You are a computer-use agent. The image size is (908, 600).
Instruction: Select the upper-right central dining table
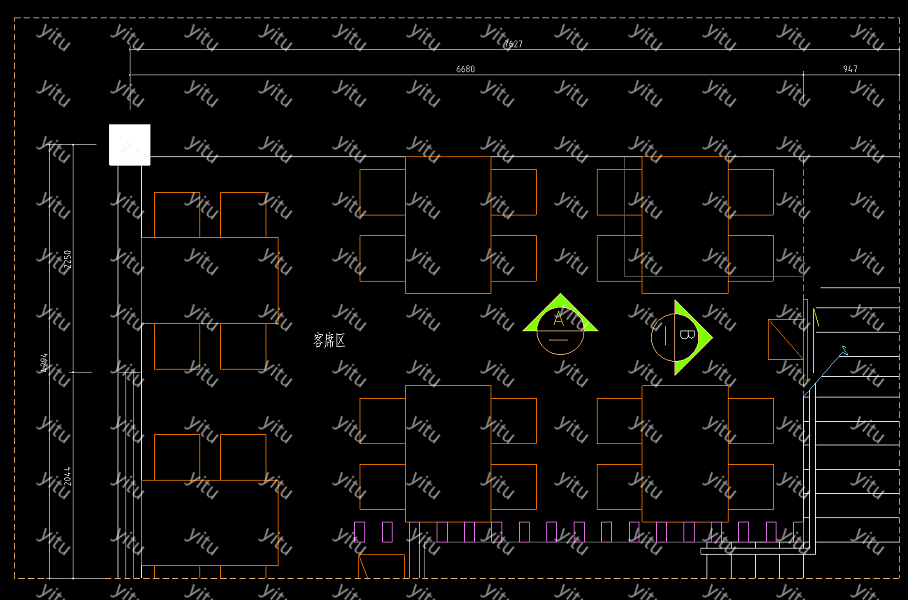tap(685, 224)
